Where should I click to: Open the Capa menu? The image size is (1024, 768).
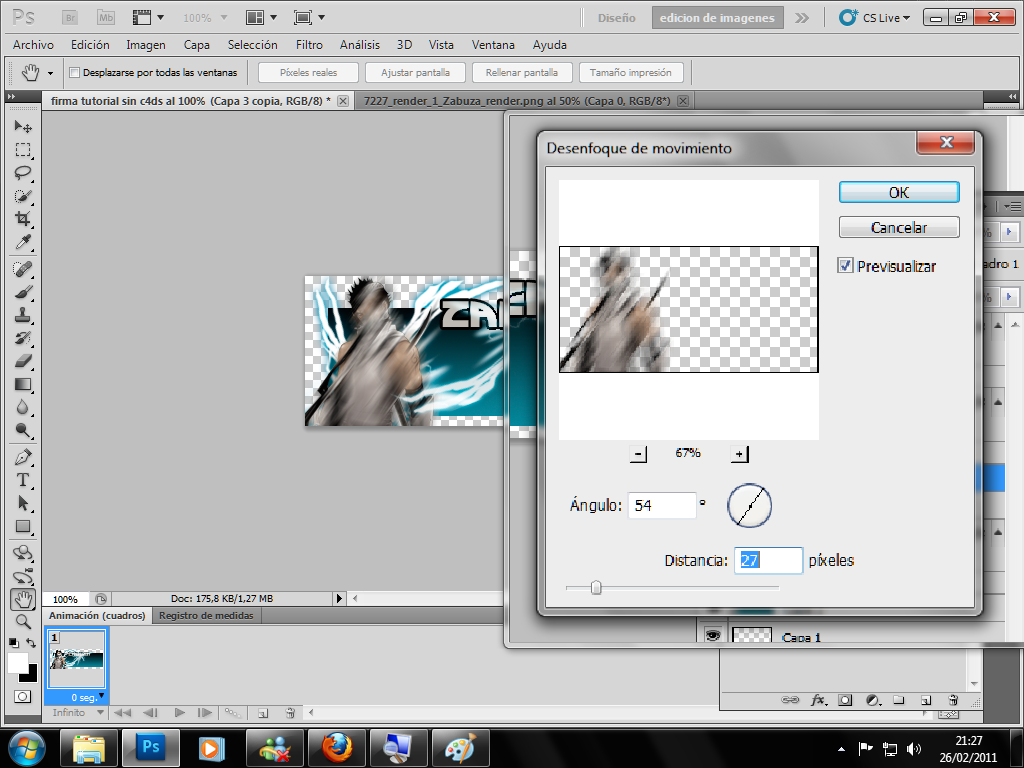coord(197,44)
